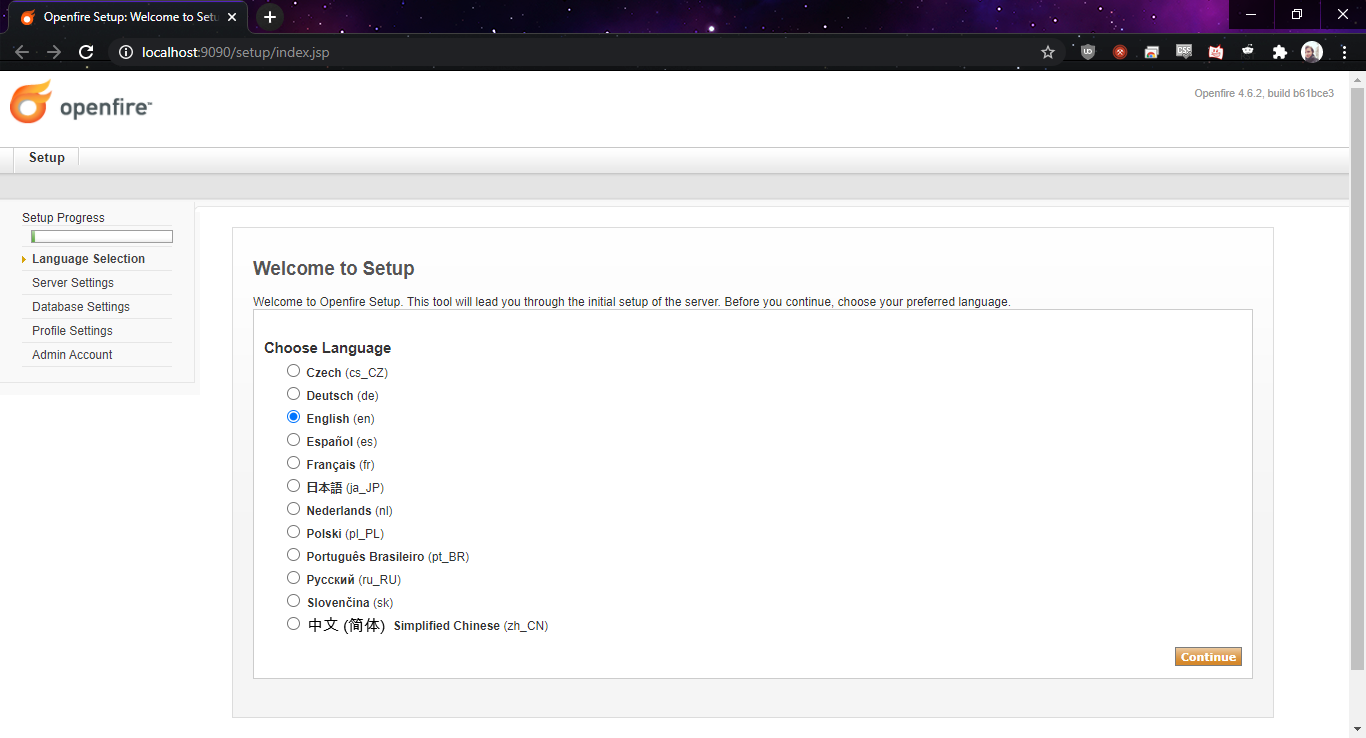This screenshot has height=738, width=1366.
Task: Reload the page
Action: pyautogui.click(x=86, y=52)
